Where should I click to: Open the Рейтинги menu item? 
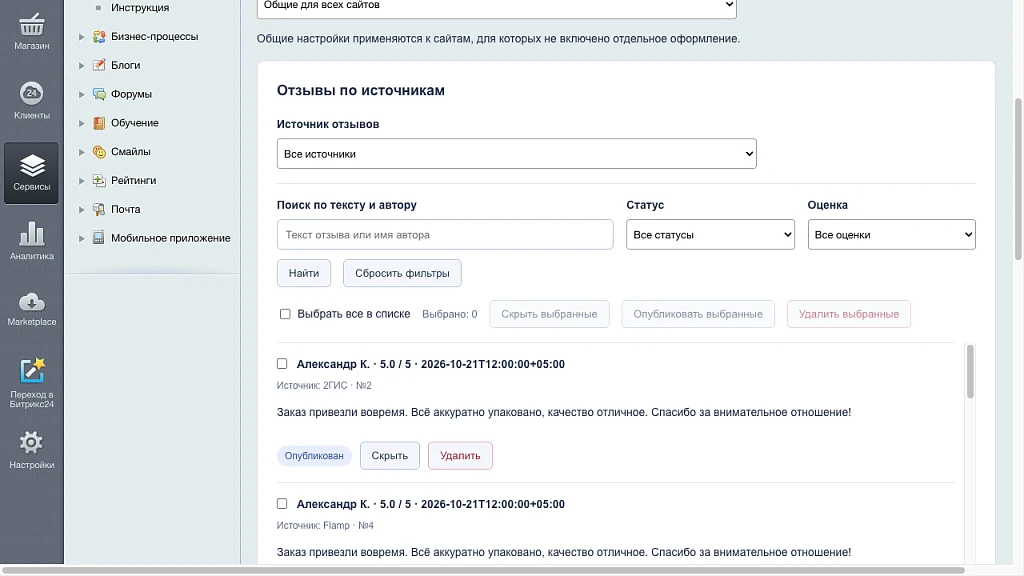pyautogui.click(x=133, y=180)
